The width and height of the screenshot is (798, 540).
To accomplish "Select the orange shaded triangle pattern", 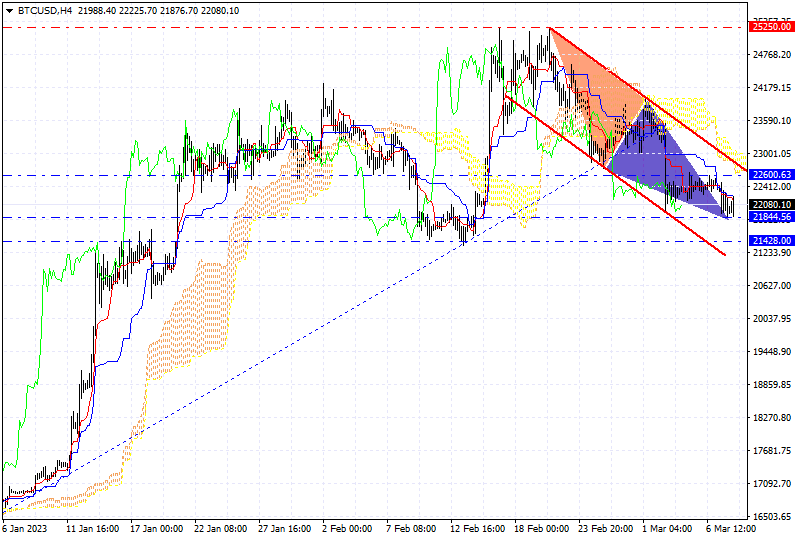I will [600, 97].
